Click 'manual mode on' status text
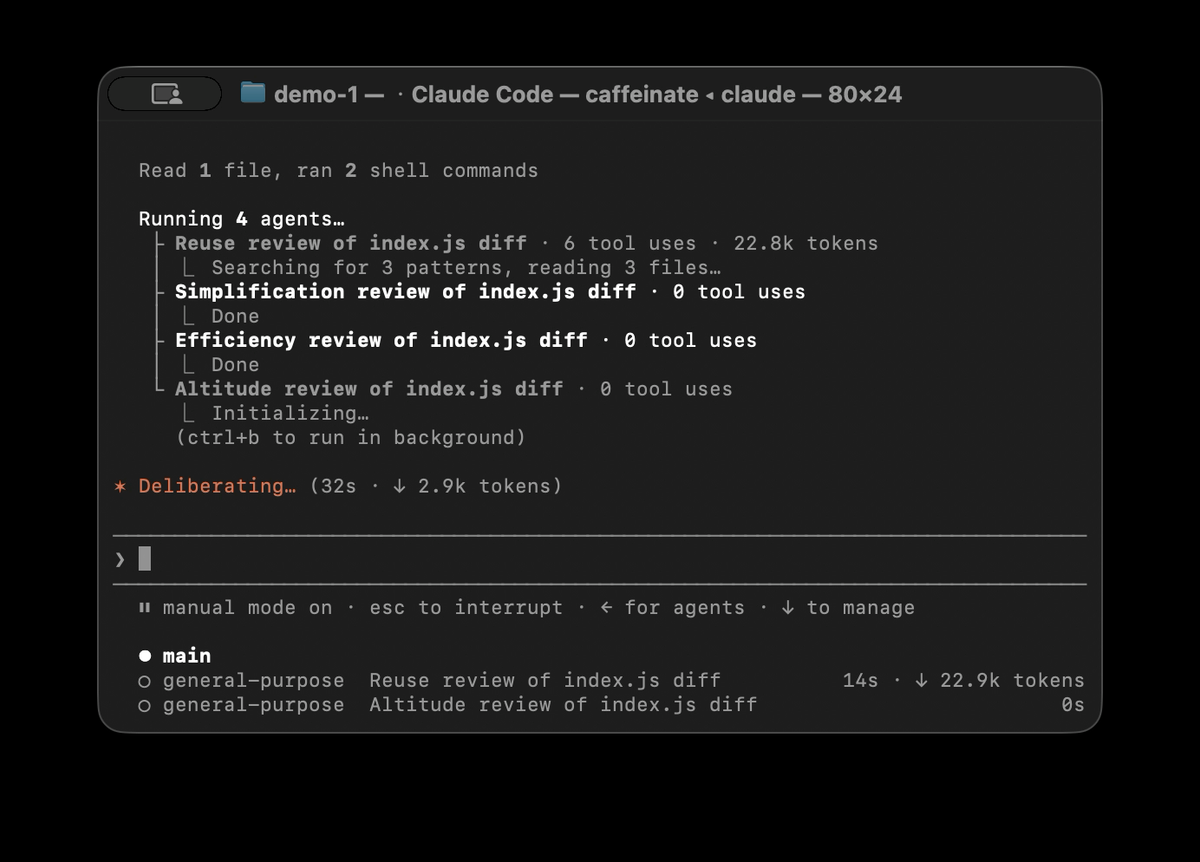Image resolution: width=1200 pixels, height=862 pixels. (247, 608)
